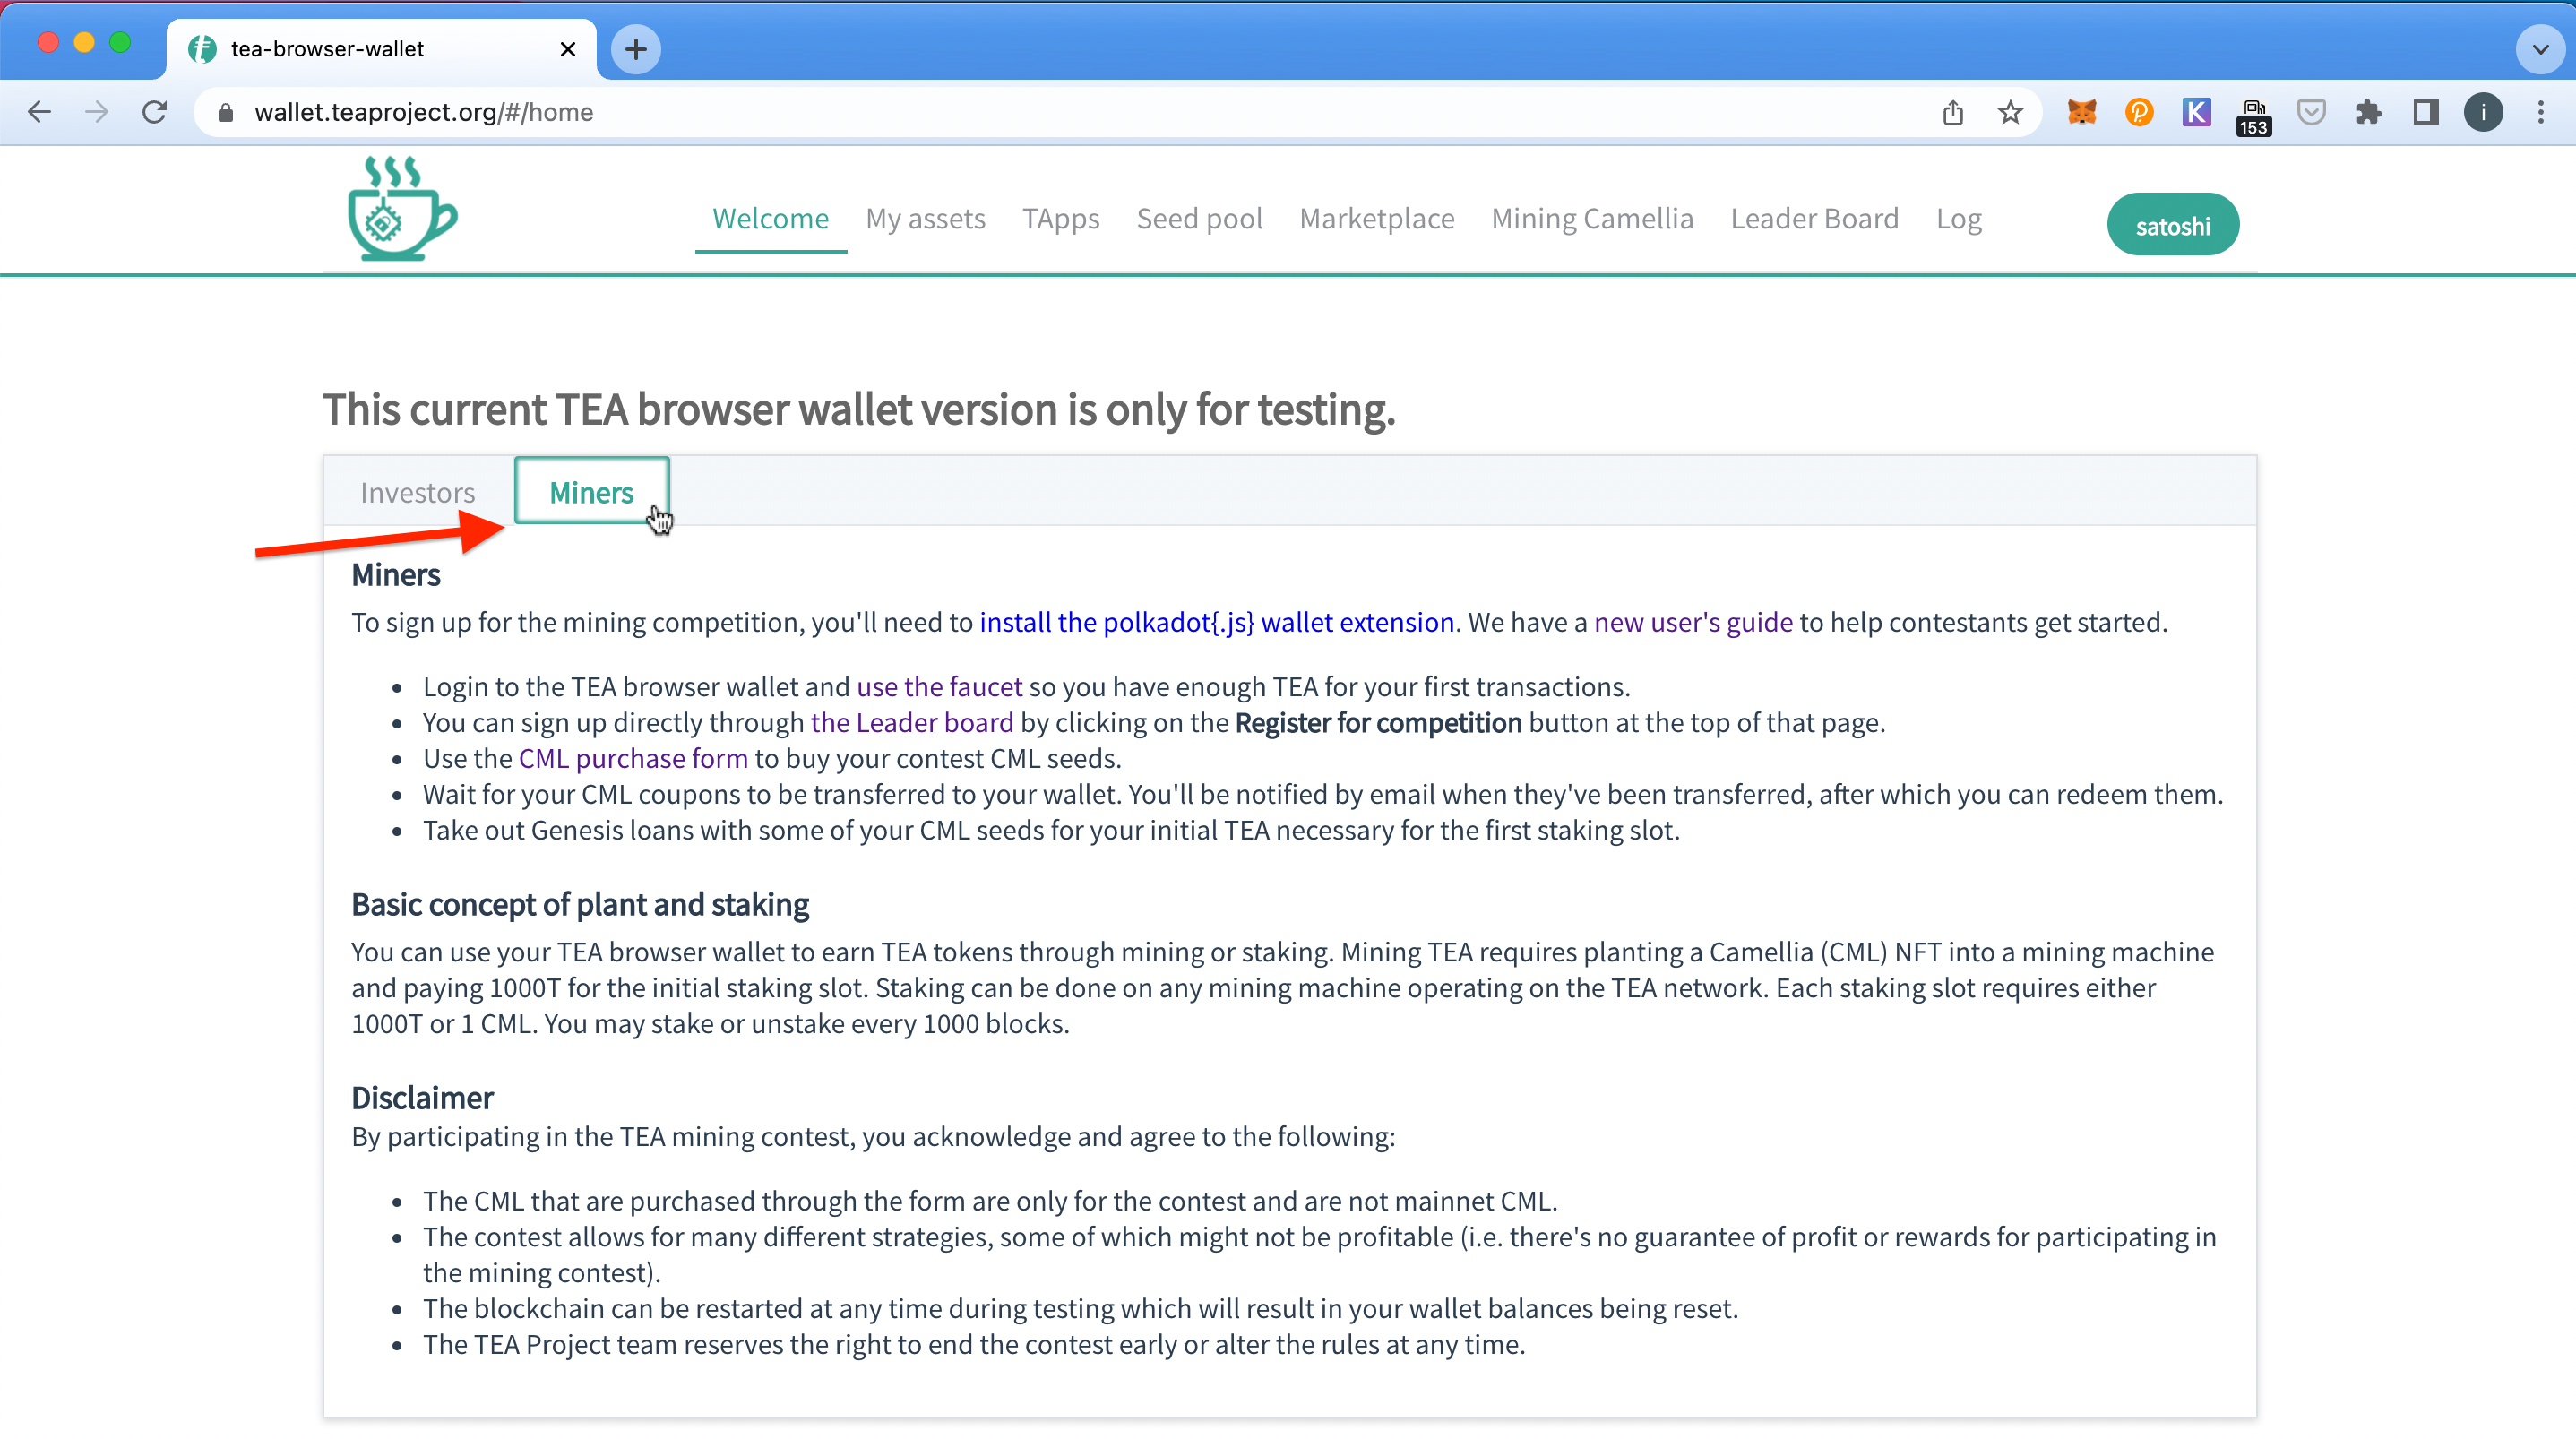
Task: Click the 'only for testing' page headline
Action: pos(859,410)
